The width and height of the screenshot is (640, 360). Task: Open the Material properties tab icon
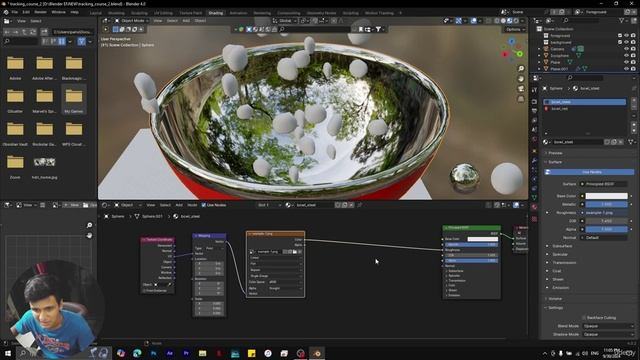coord(534,207)
